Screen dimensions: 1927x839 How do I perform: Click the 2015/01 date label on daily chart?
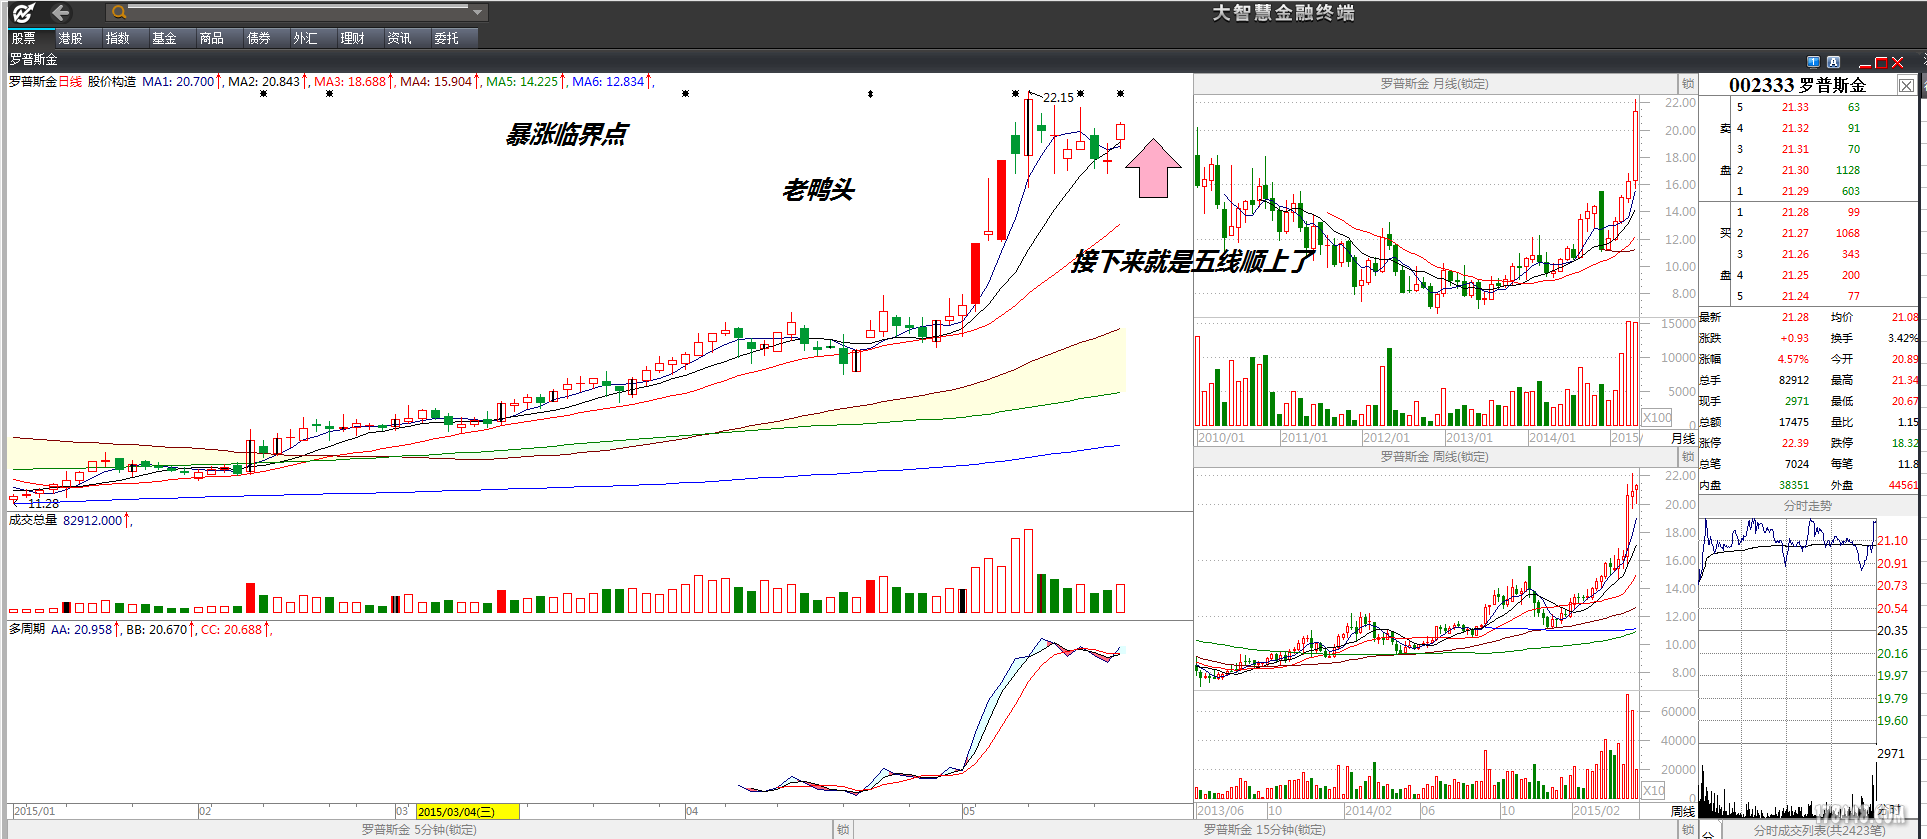(x=35, y=812)
